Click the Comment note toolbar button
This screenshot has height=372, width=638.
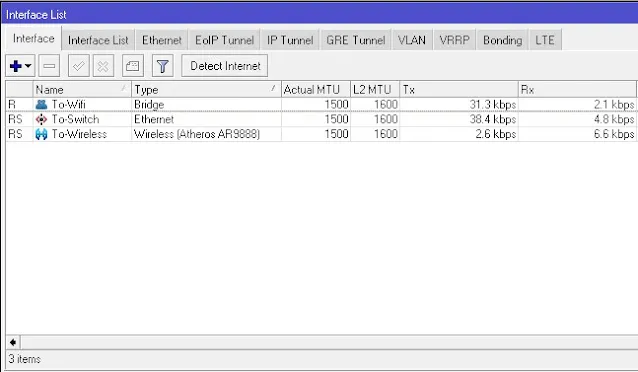coord(133,66)
